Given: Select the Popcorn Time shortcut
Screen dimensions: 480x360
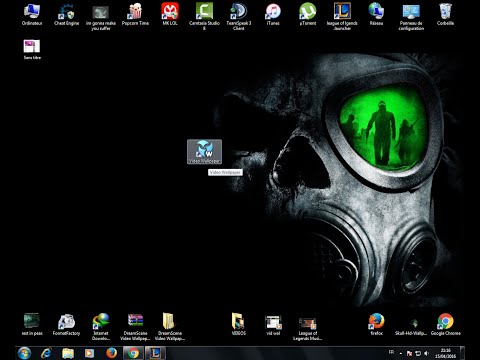Looking at the screenshot, I should click(135, 15).
